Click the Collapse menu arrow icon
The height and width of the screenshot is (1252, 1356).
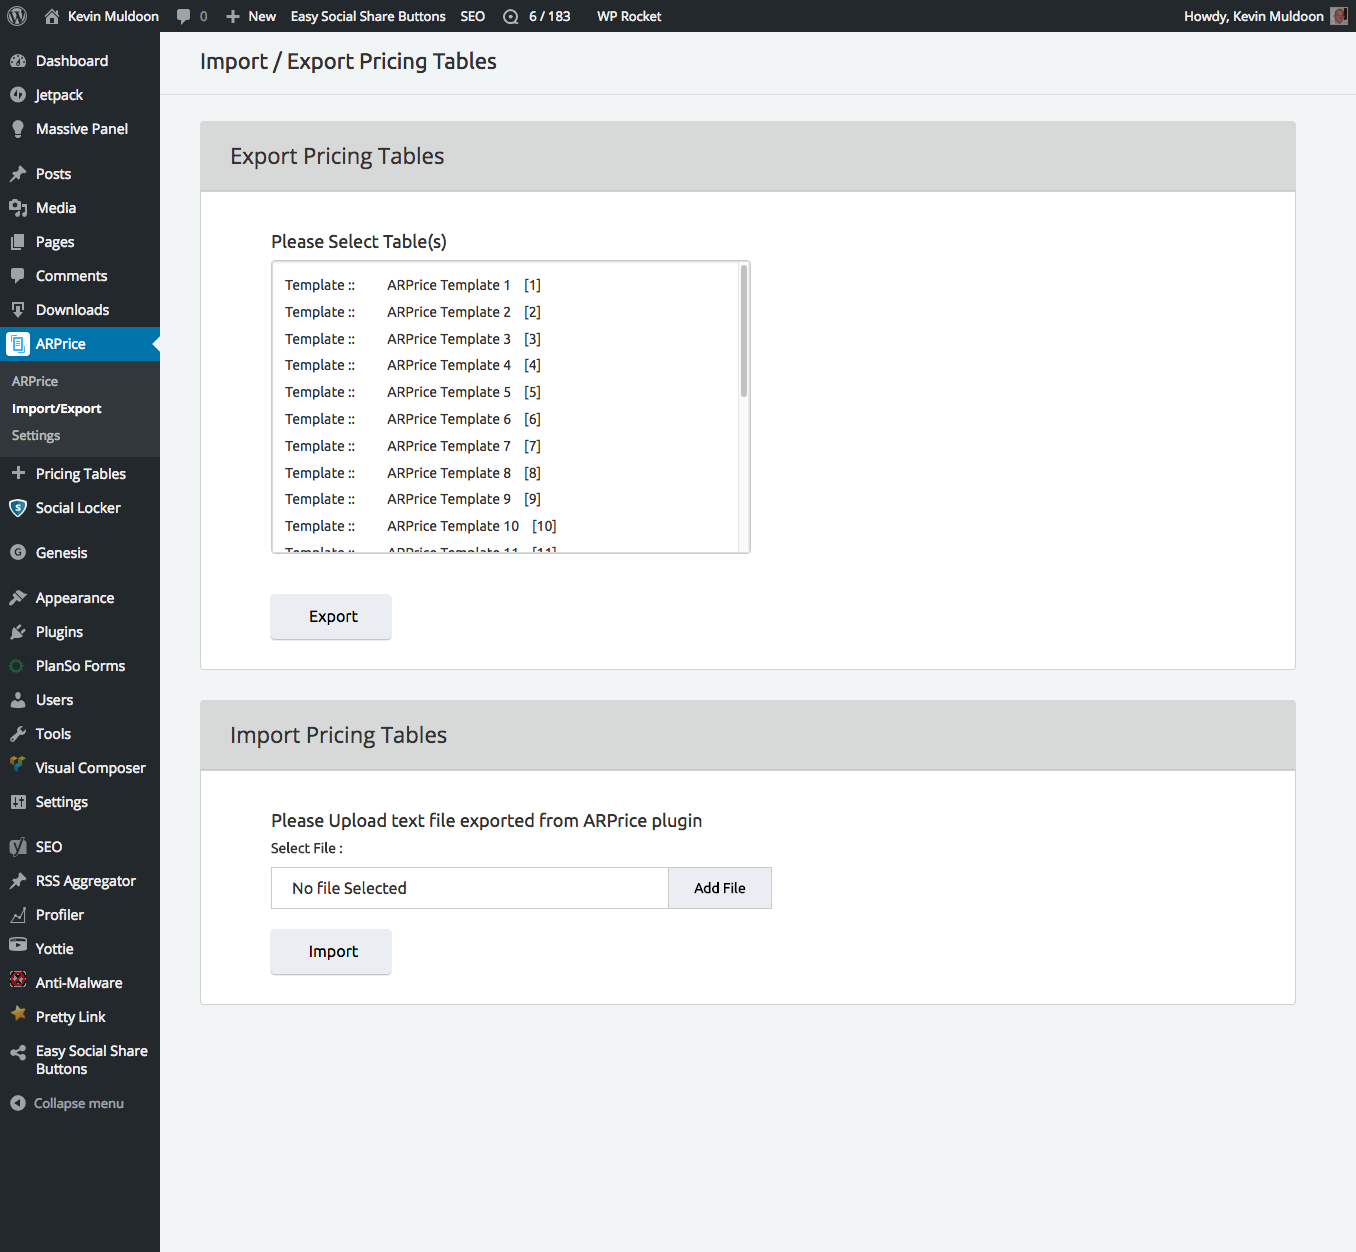pyautogui.click(x=18, y=1103)
